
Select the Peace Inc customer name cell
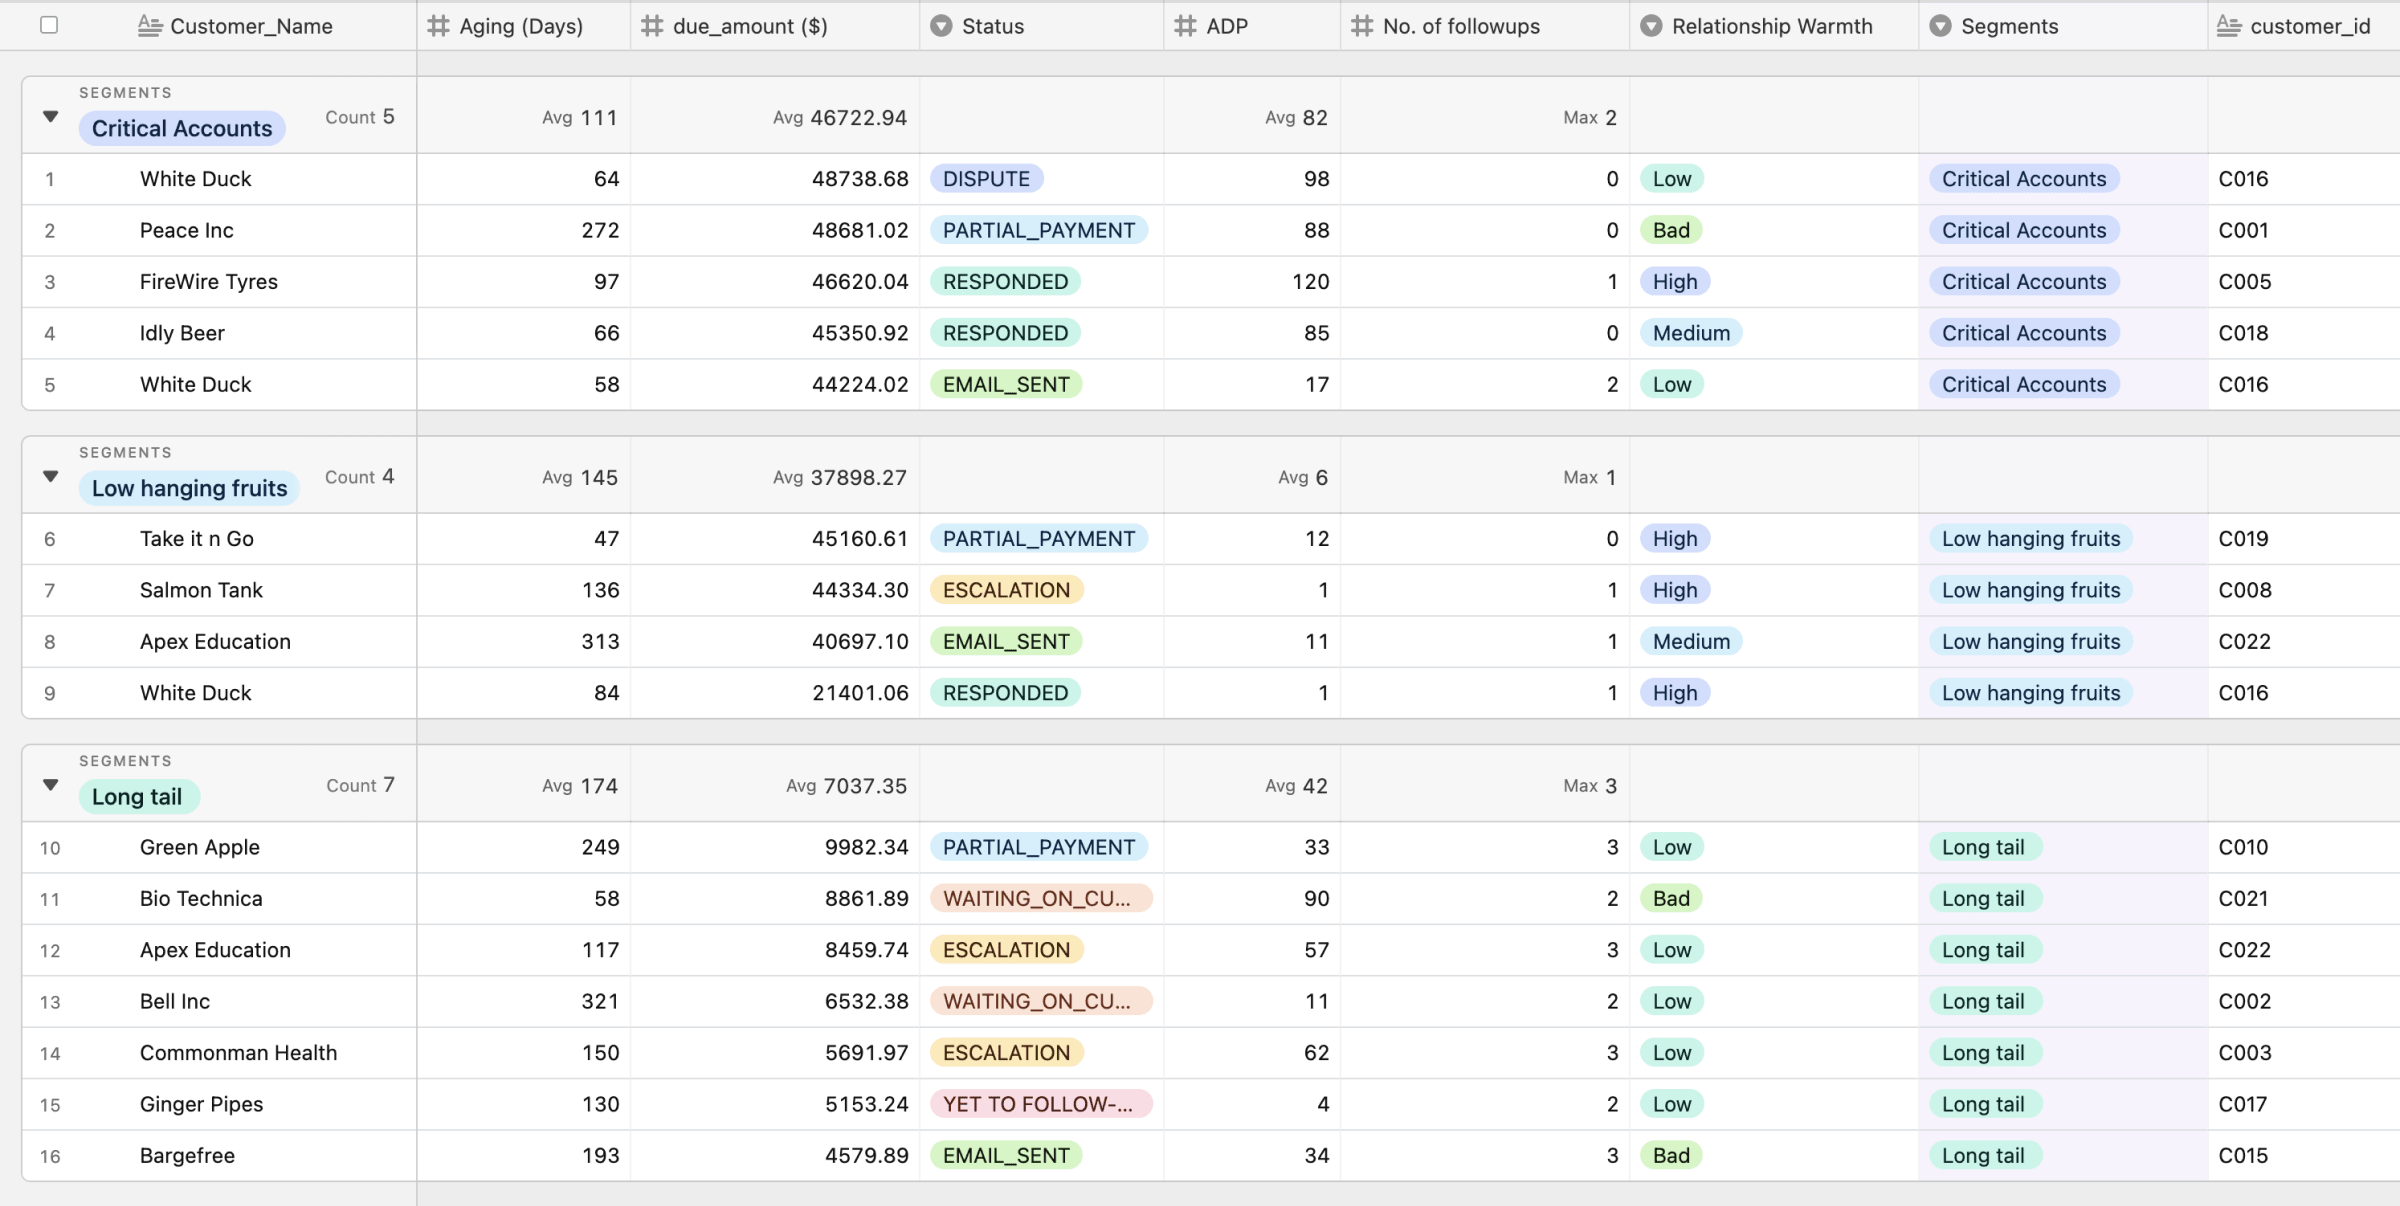point(187,230)
